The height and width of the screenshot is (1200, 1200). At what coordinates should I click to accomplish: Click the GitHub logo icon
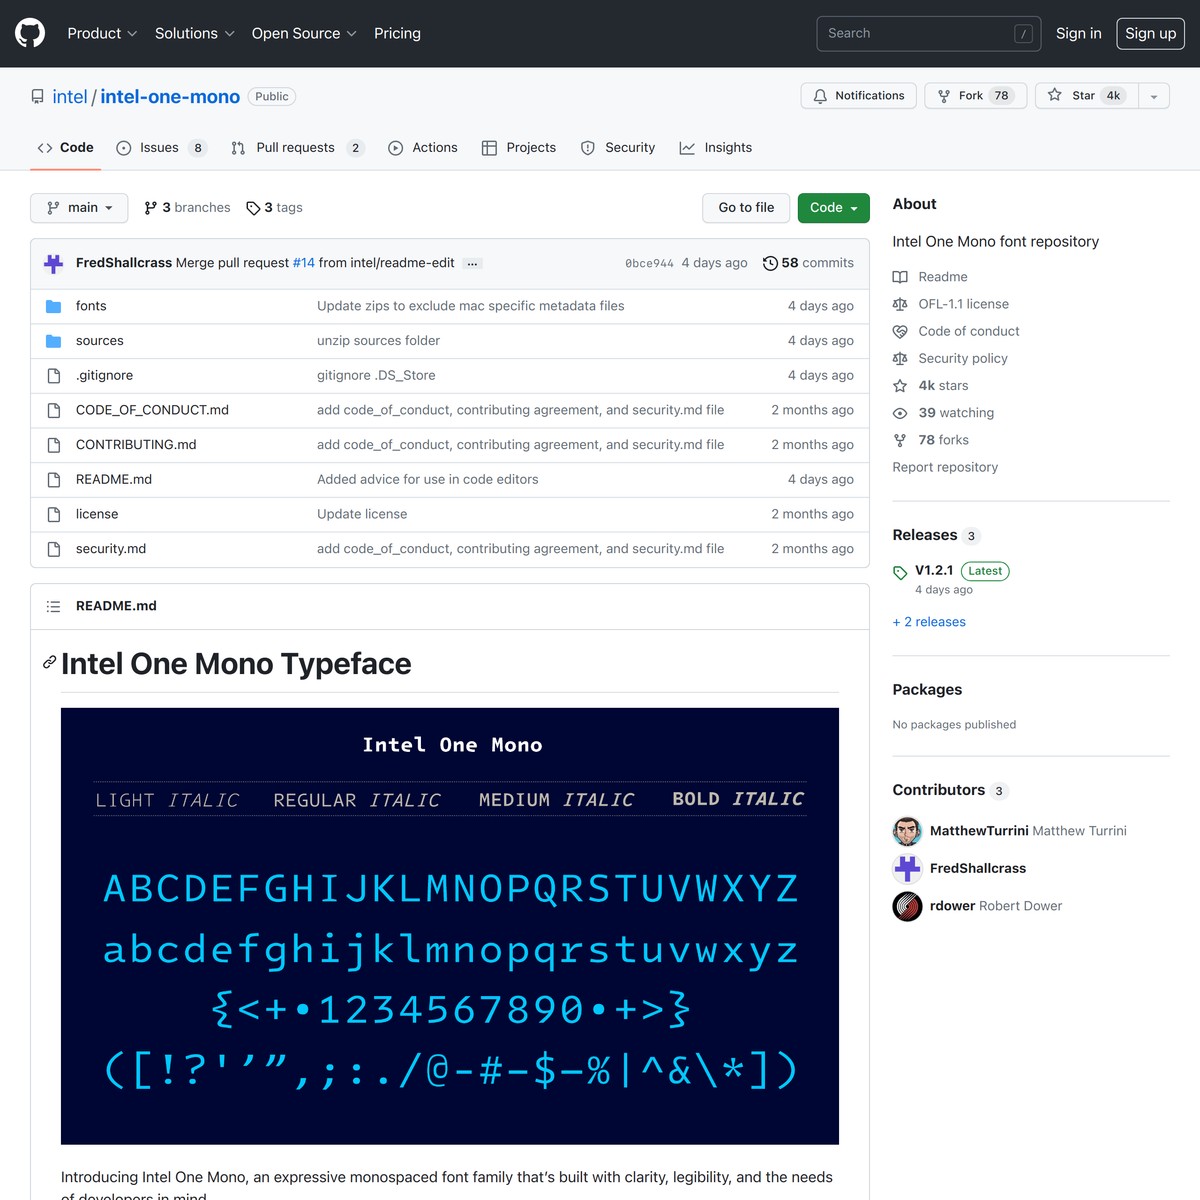(x=29, y=33)
